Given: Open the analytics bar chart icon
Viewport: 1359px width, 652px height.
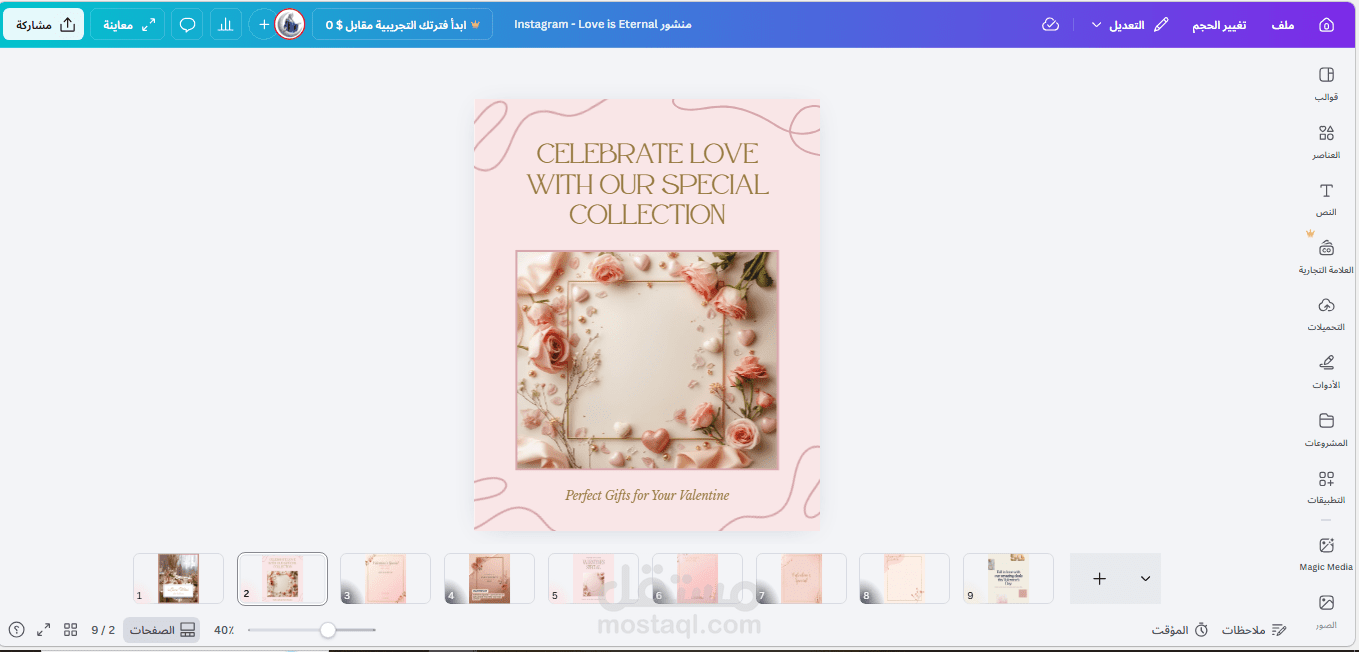Looking at the screenshot, I should point(226,24).
